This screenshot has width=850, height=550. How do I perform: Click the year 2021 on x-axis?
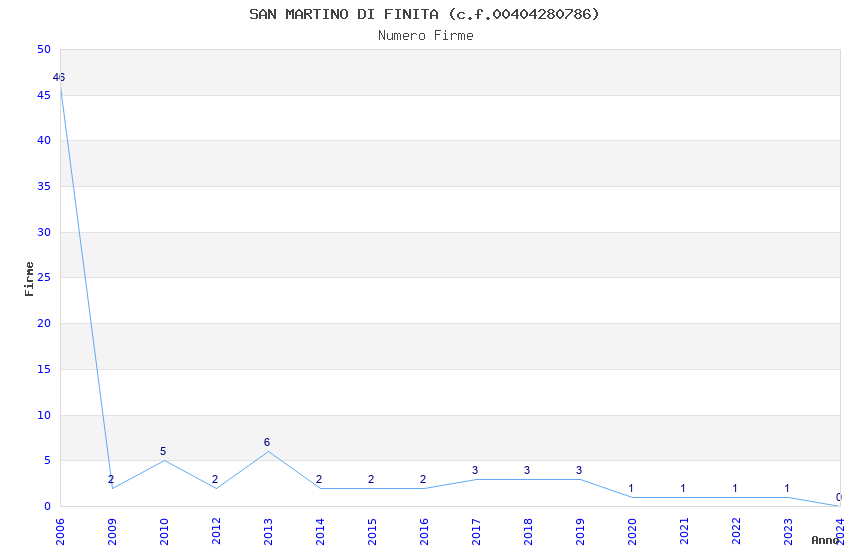pyautogui.click(x=684, y=531)
